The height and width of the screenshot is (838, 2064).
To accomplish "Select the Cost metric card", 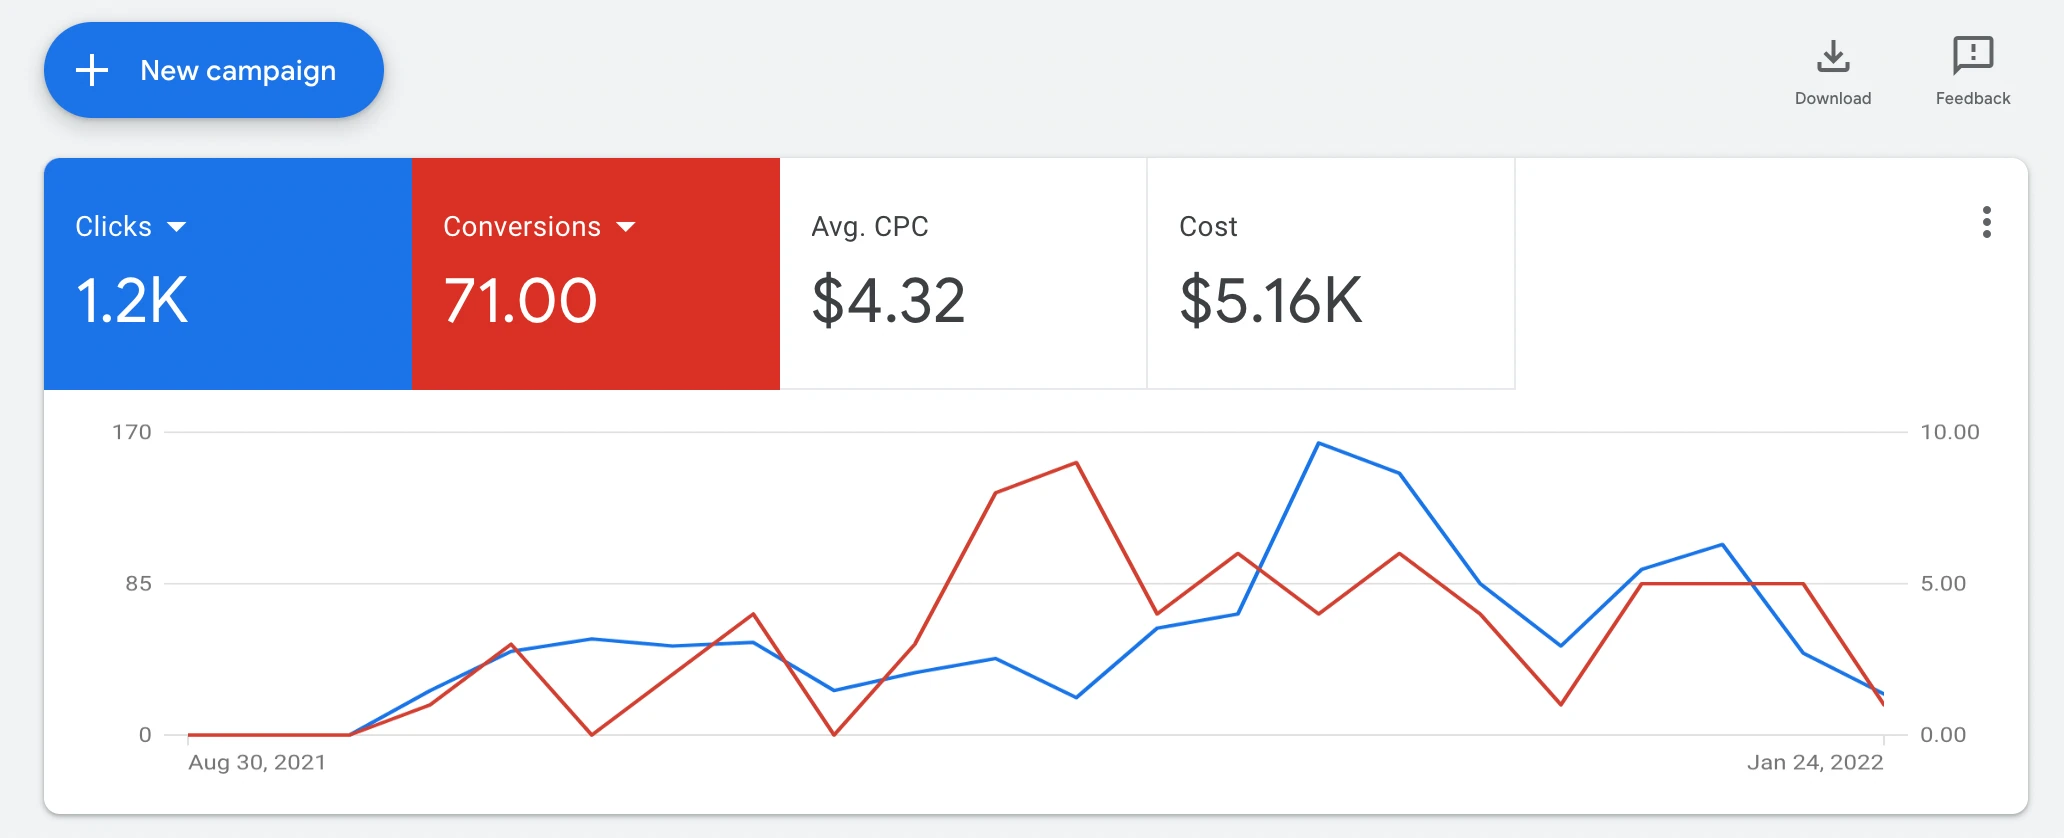I will 1331,274.
